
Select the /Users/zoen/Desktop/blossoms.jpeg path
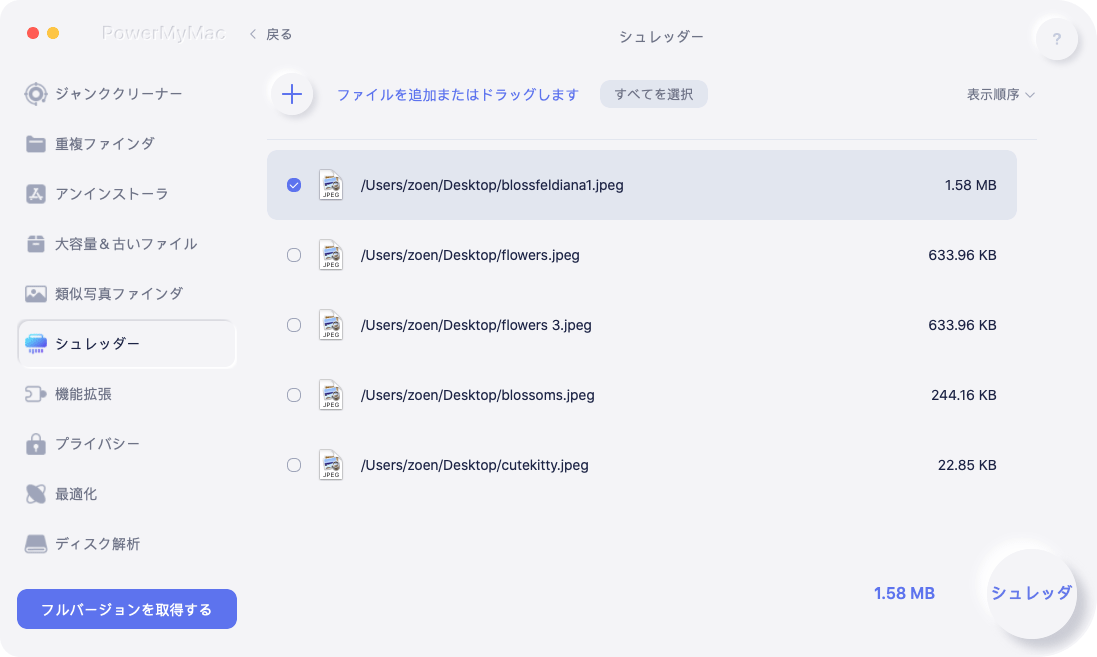477,395
